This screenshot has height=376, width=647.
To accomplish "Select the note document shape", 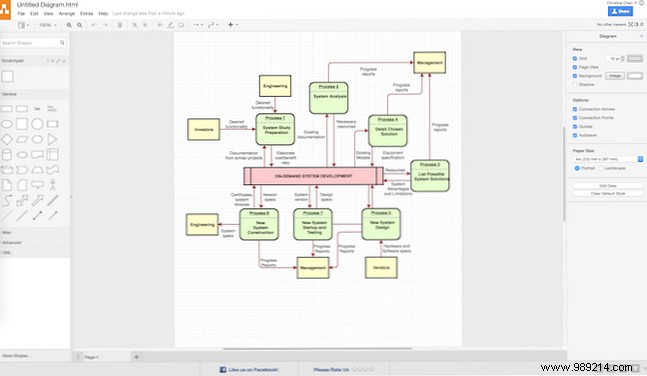I will pyautogui.click(x=7, y=185).
